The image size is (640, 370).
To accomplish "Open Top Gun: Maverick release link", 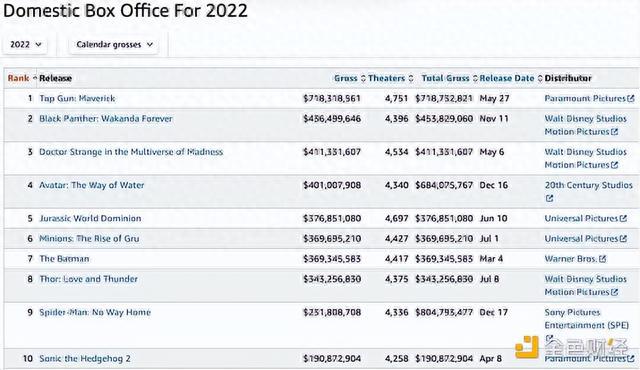I will click(x=77, y=98).
